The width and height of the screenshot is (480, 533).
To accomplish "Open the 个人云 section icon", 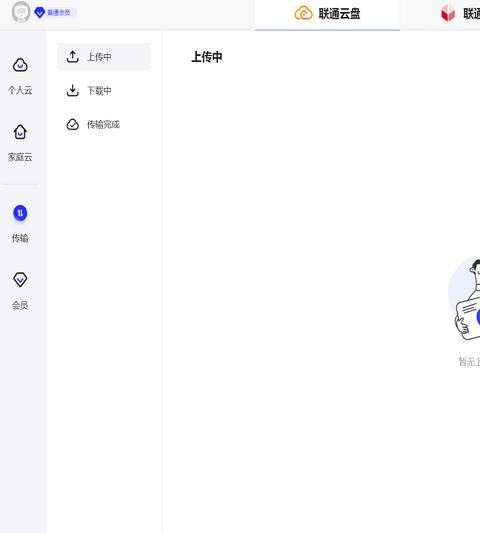I will coord(20,65).
